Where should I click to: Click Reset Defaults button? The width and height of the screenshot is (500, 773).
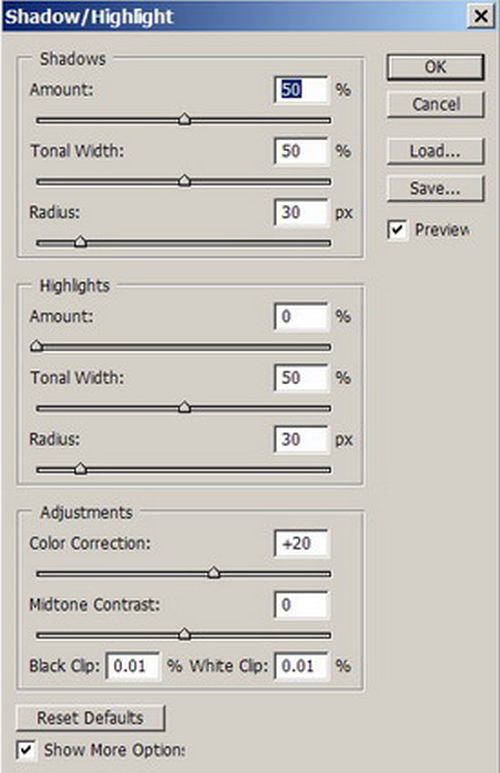[x=91, y=718]
